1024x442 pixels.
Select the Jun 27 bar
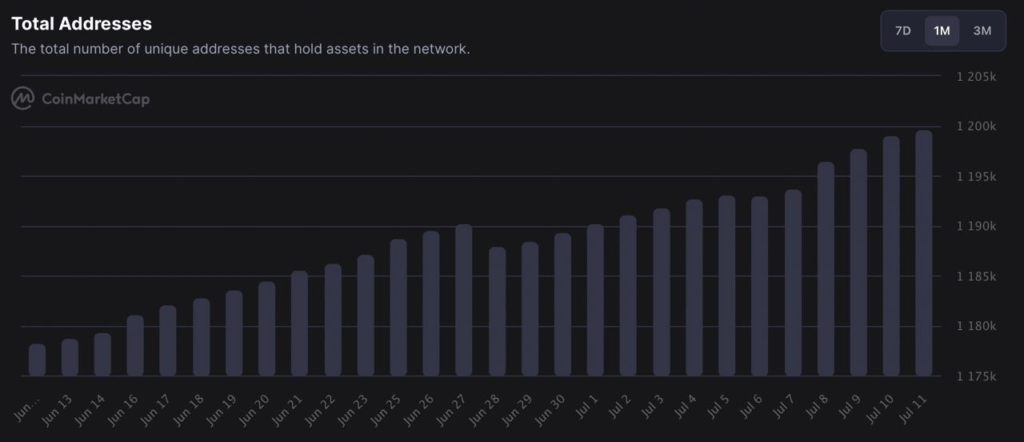pos(464,300)
